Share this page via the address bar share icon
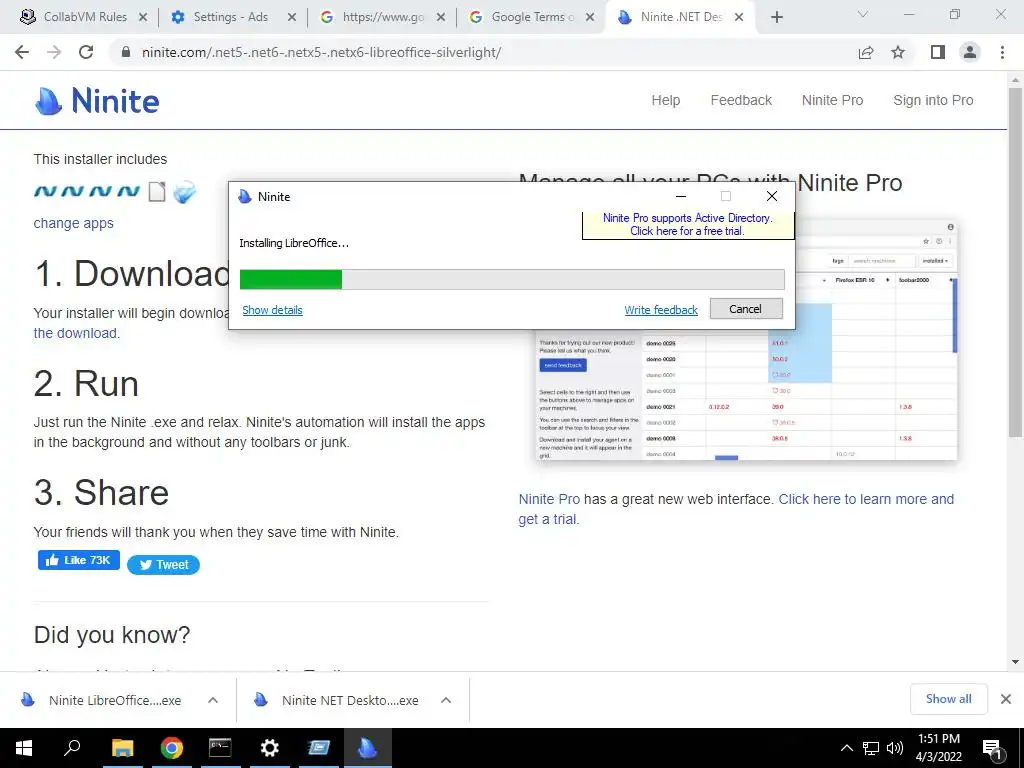 (x=866, y=52)
